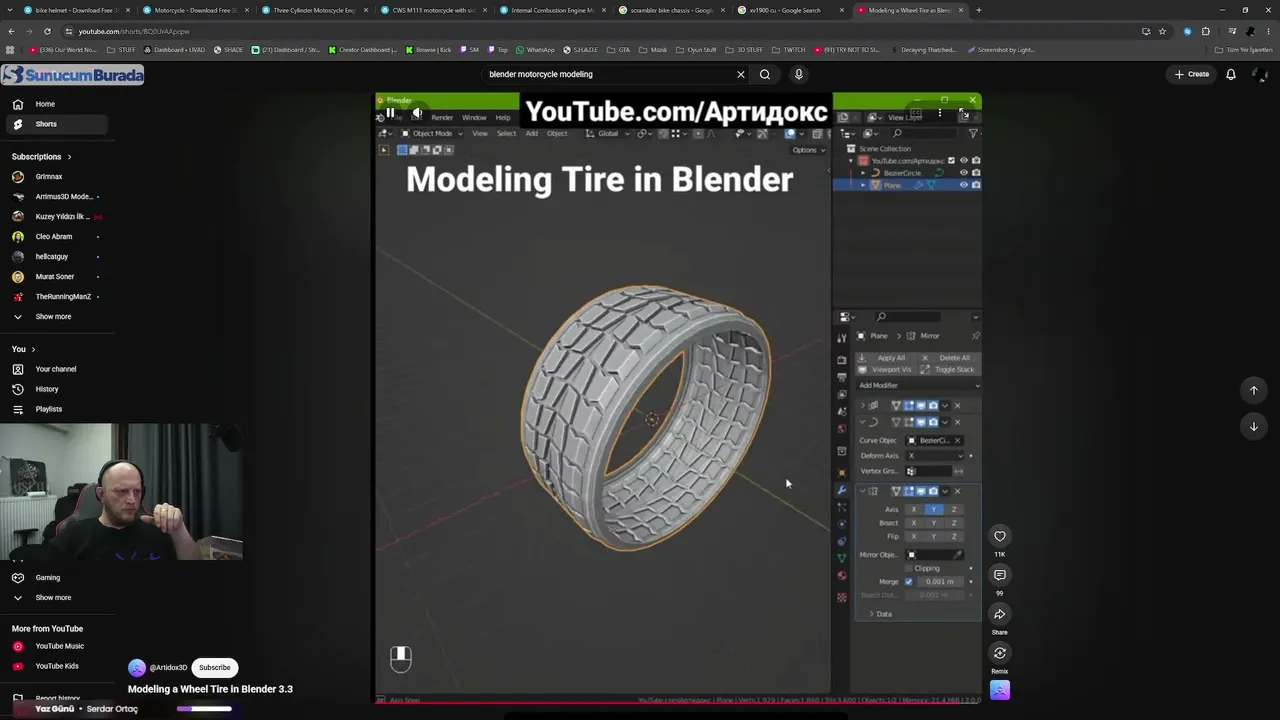Viewport: 1280px width, 720px height.
Task: Open TheRunningManZ subscription channel
Action: (57, 297)
